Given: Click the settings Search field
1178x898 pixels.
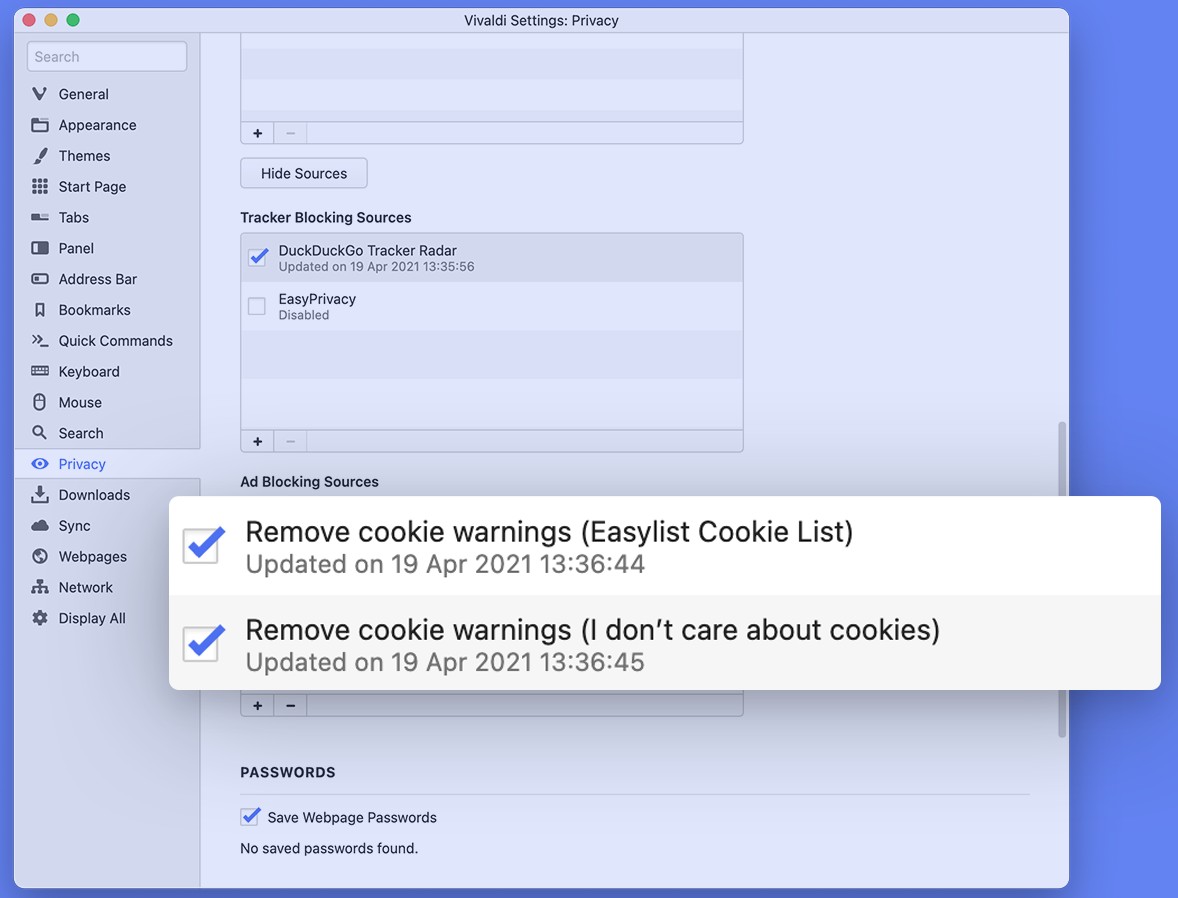Looking at the screenshot, I should pyautogui.click(x=107, y=57).
